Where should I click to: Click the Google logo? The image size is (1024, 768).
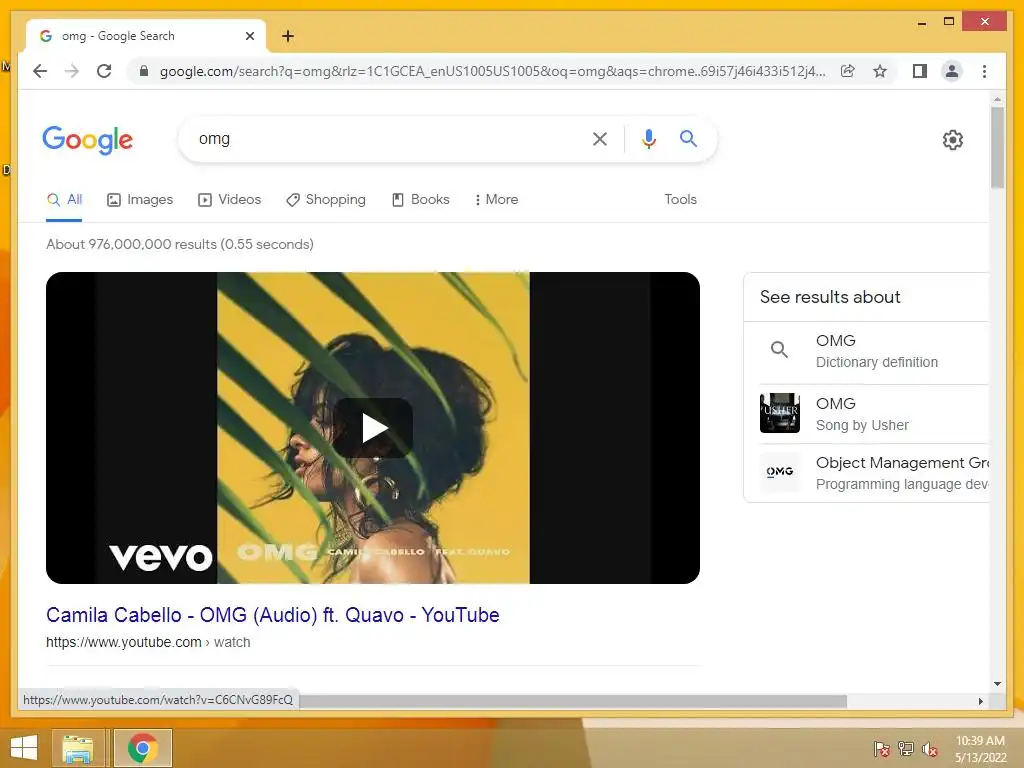click(x=88, y=139)
